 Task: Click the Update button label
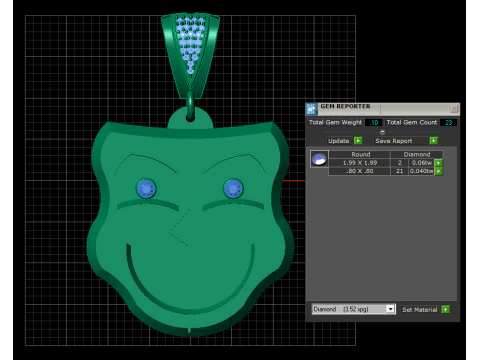(339, 141)
